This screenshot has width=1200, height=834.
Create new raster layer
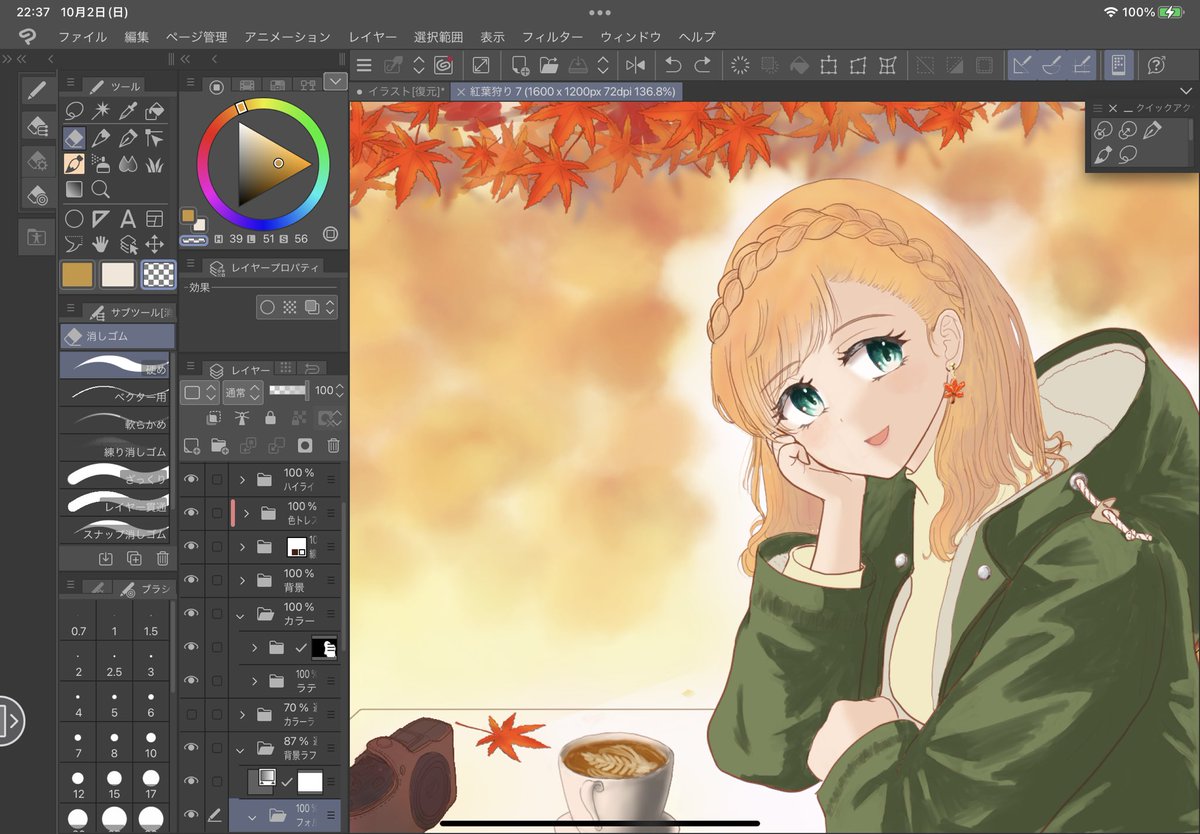click(x=192, y=446)
